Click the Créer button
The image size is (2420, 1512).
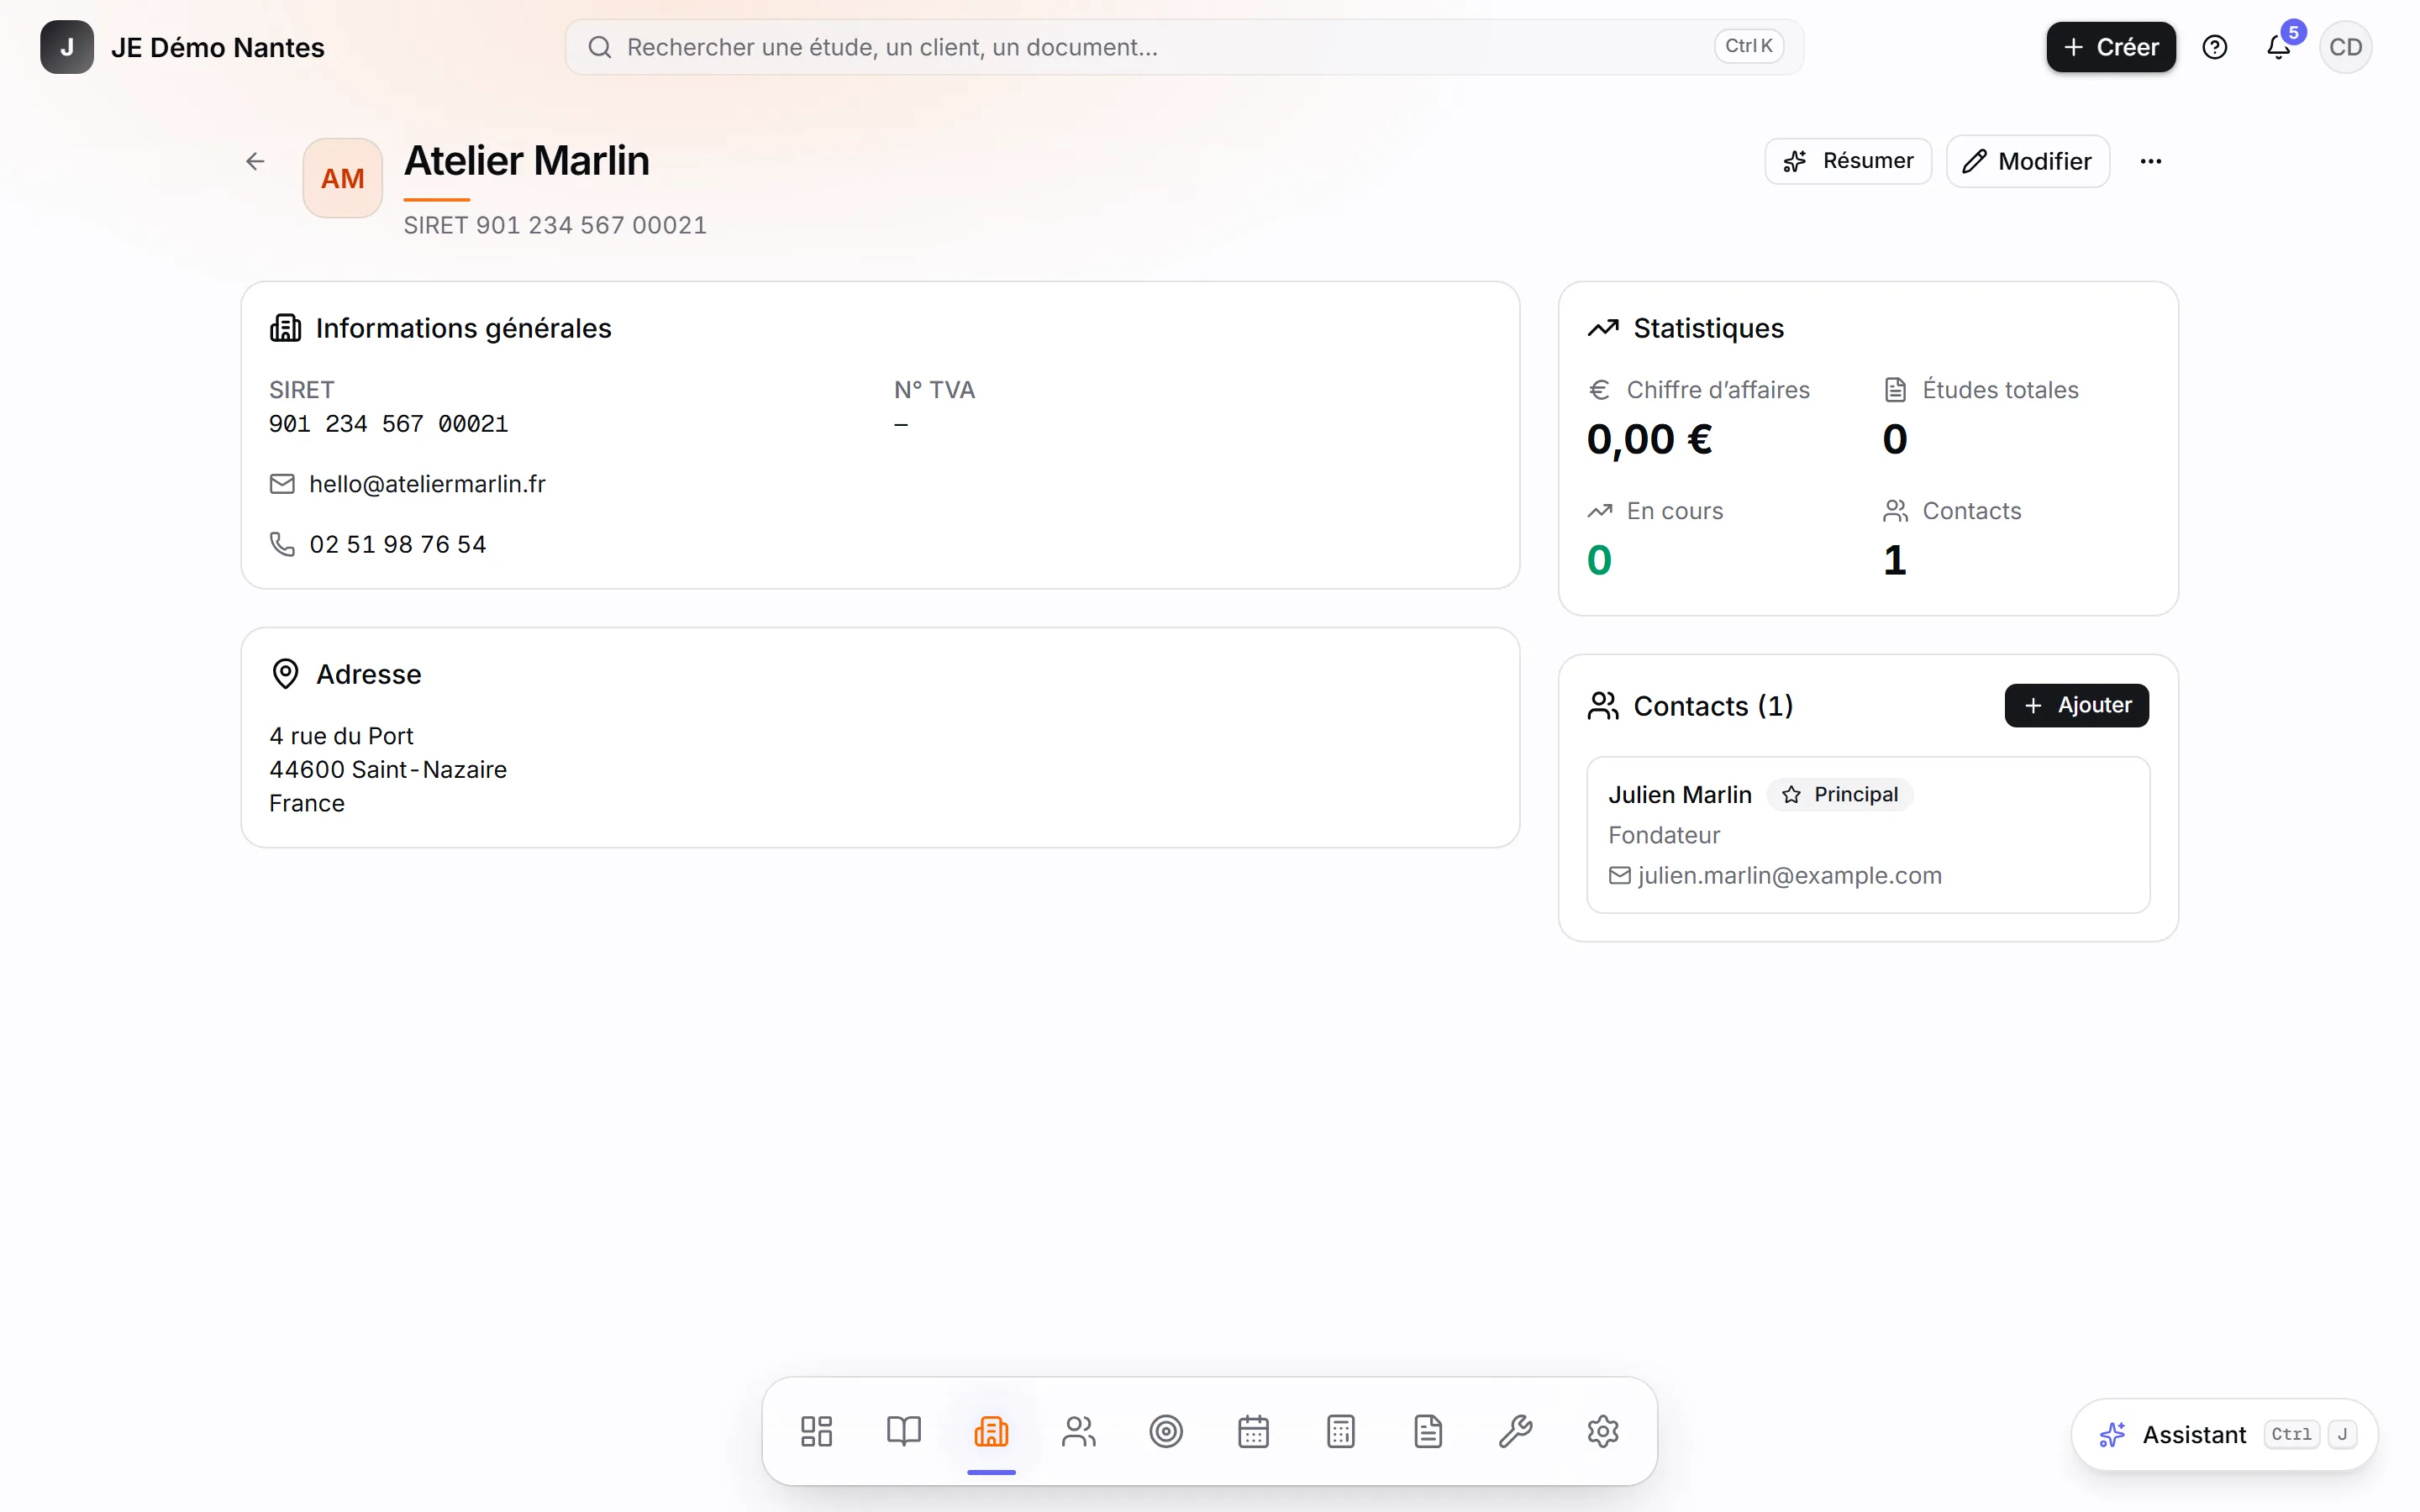[x=2111, y=47]
